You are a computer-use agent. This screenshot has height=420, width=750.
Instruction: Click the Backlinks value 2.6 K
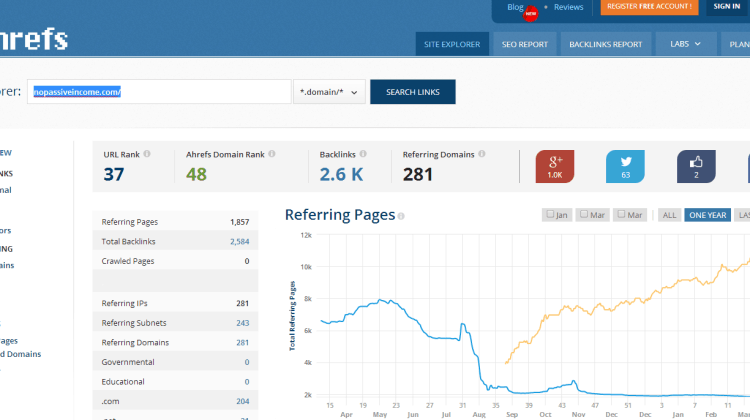(342, 175)
